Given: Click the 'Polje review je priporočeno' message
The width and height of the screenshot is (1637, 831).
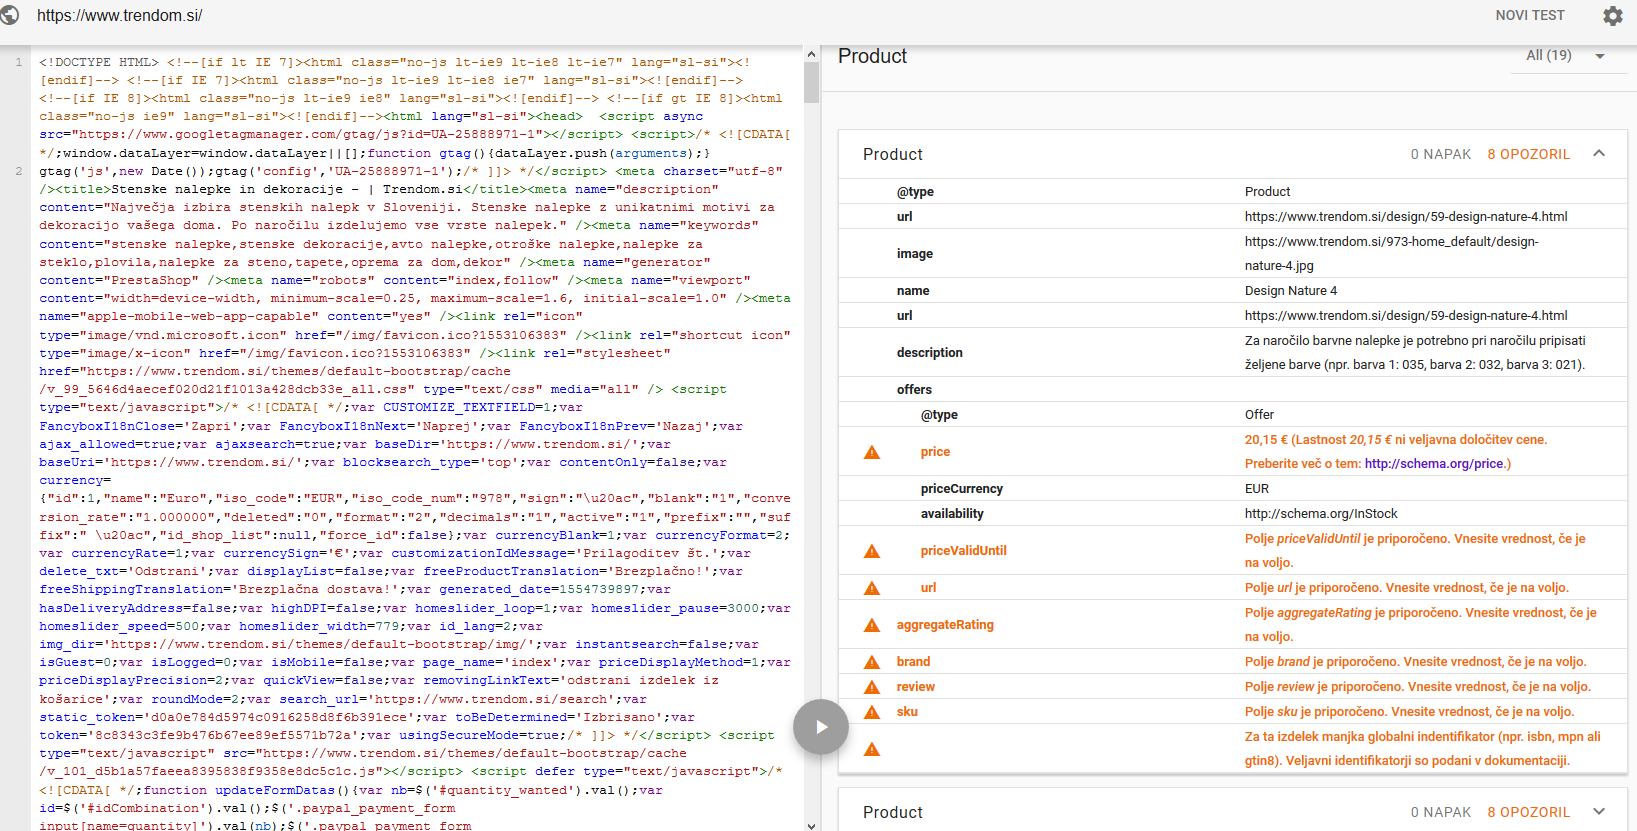Looking at the screenshot, I should [x=1418, y=687].
